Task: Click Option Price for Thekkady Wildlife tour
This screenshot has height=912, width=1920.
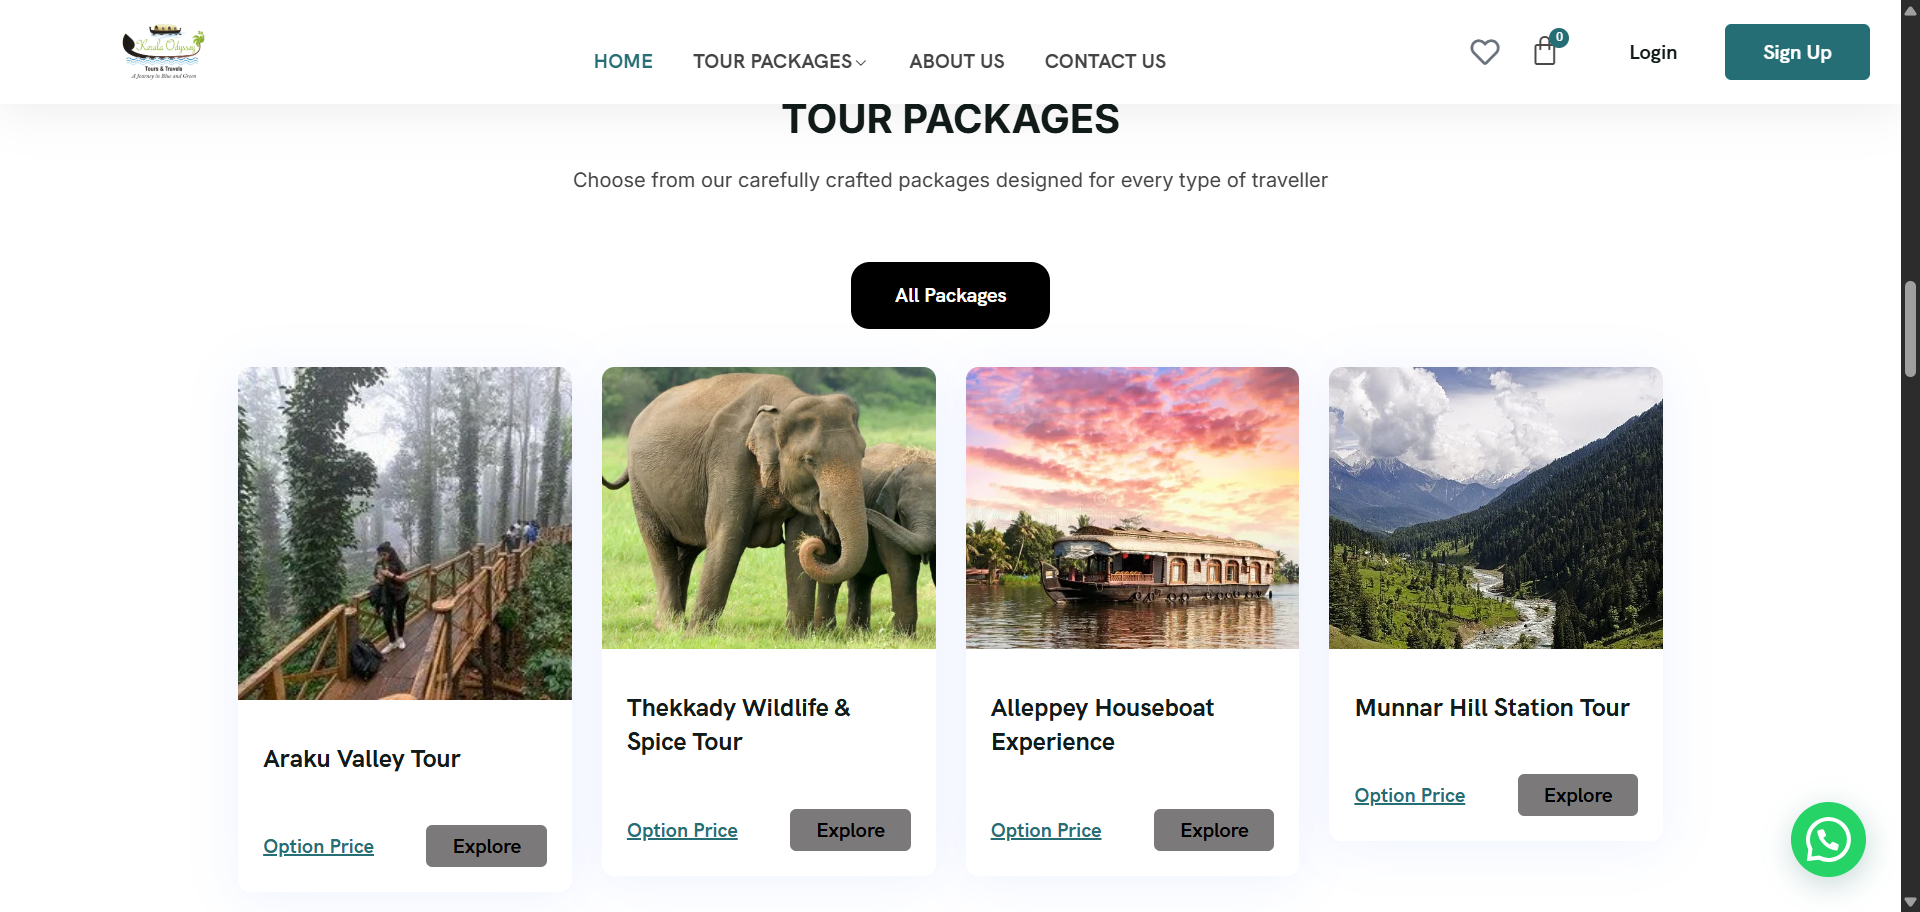Action: (682, 830)
